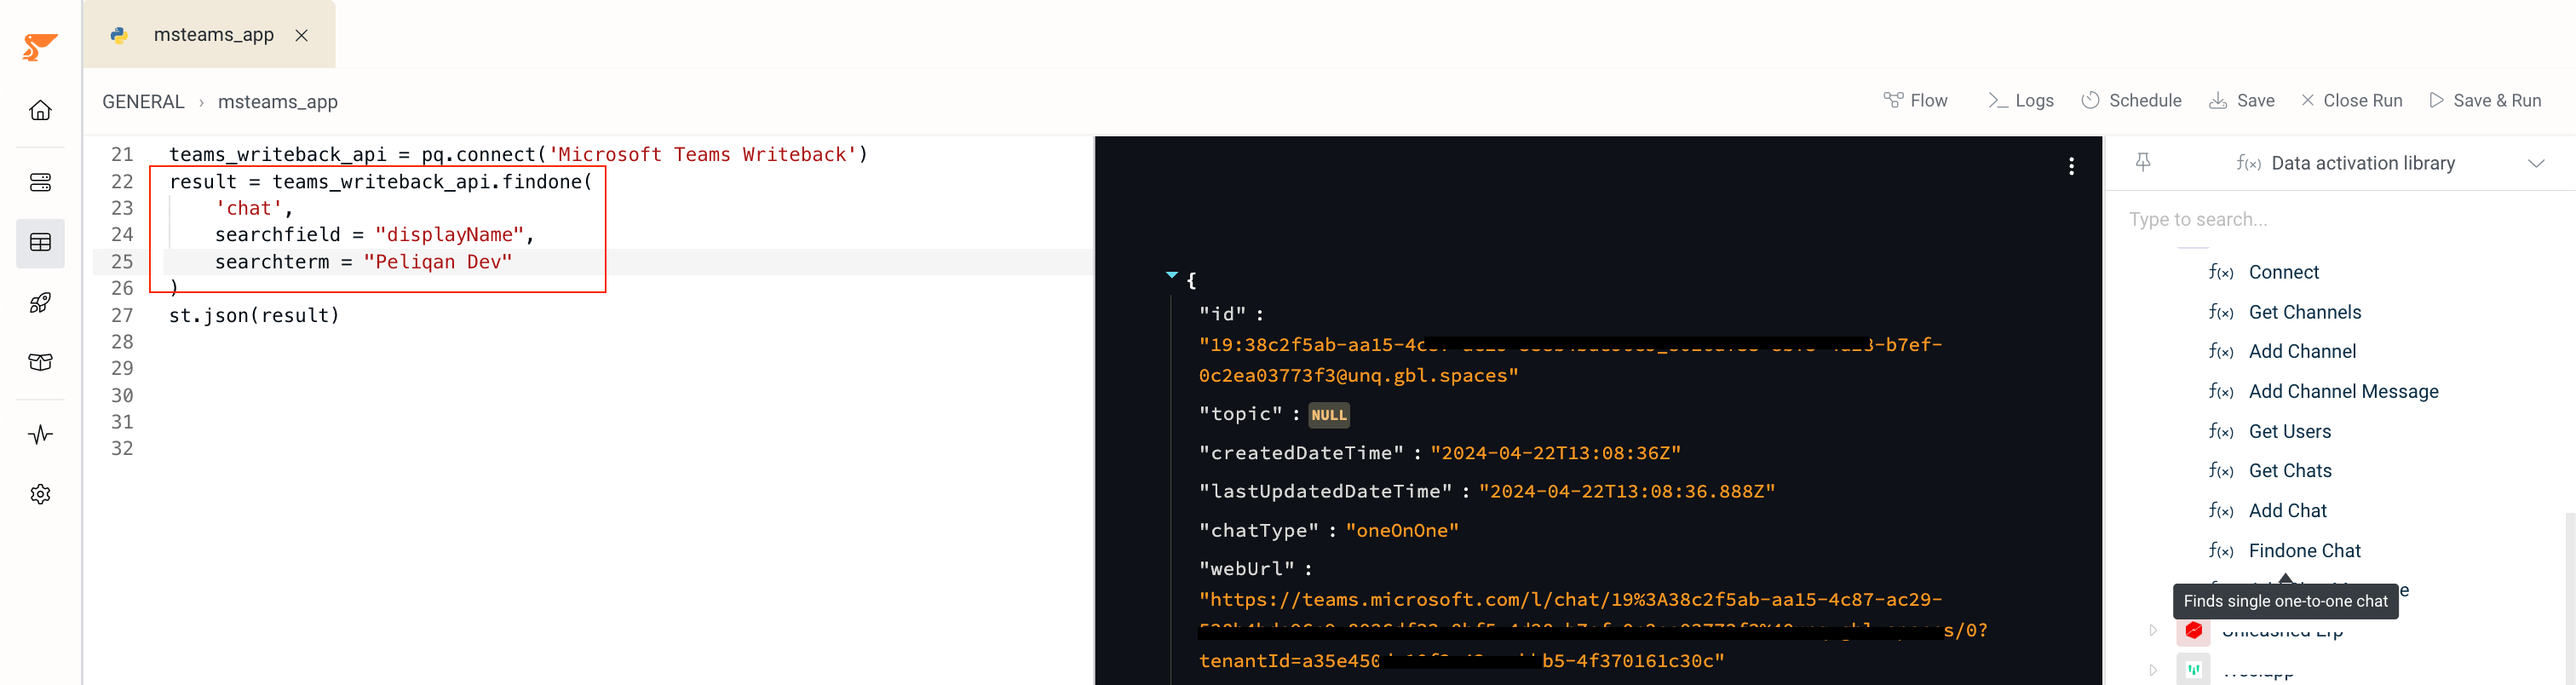Viewport: 2576px width, 685px height.
Task: Select the Get Users function
Action: (2289, 432)
